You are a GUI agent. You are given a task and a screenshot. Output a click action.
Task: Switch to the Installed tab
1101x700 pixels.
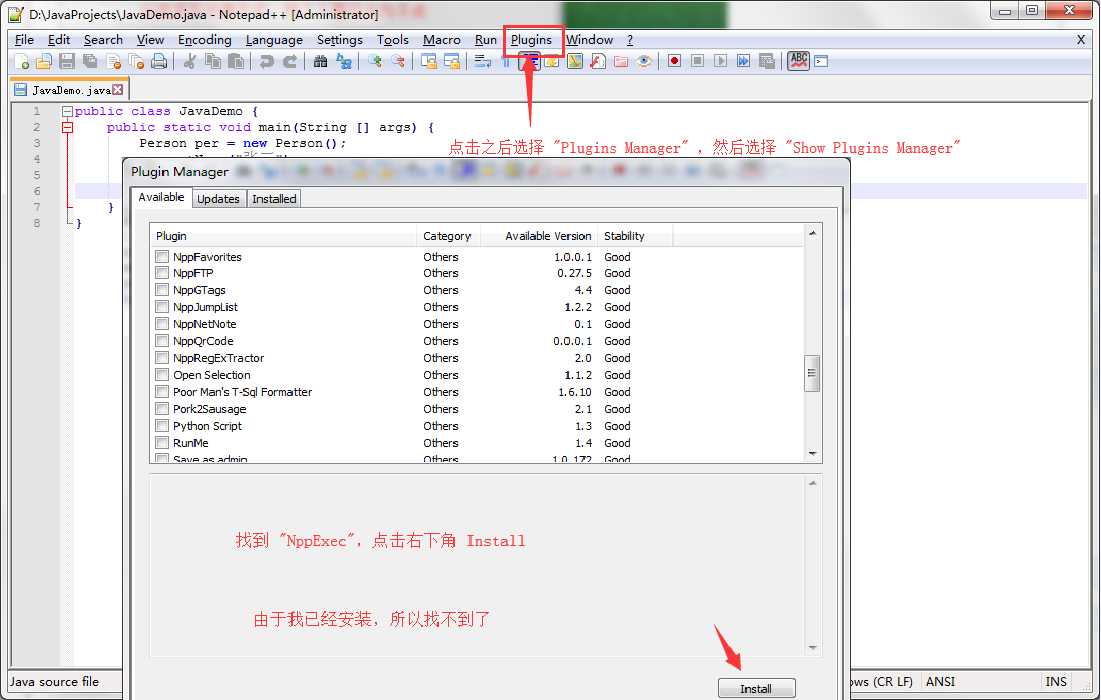(274, 199)
